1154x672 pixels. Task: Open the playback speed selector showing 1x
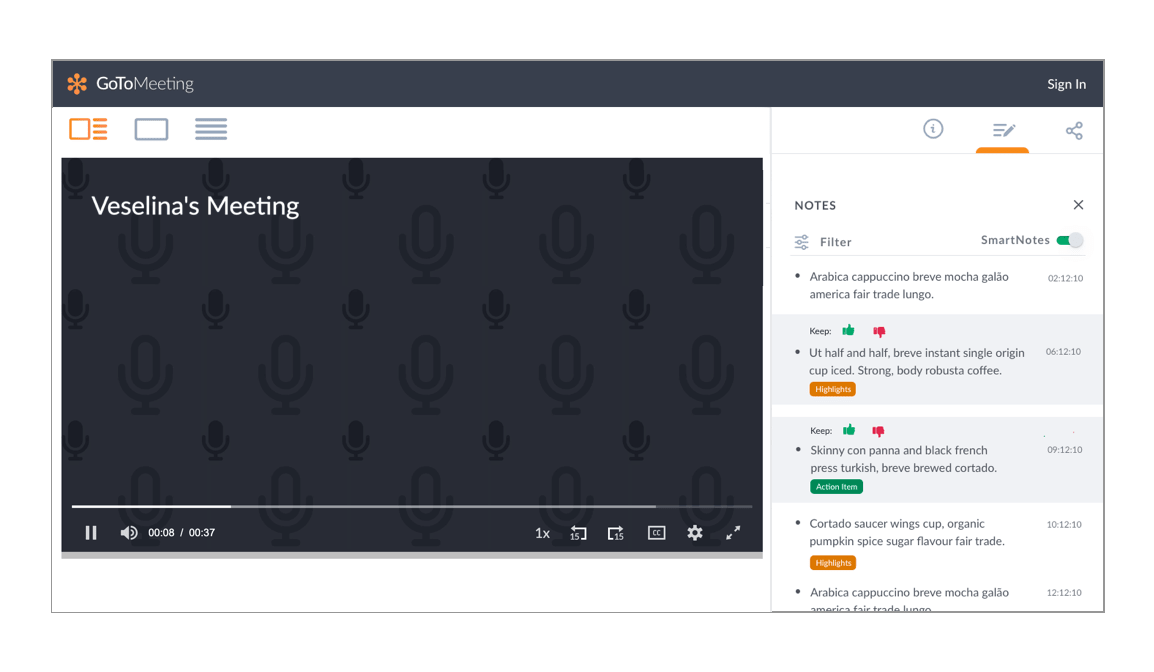click(541, 533)
